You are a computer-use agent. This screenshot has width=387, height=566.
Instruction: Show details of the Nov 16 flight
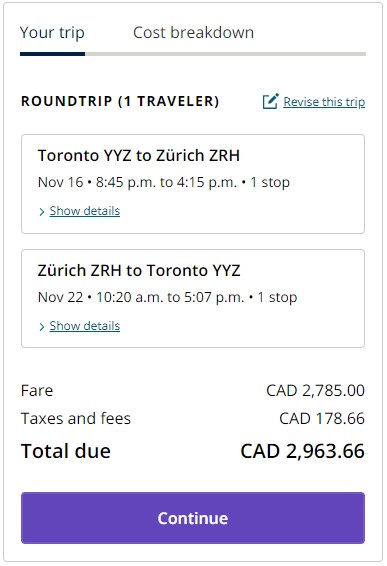pyautogui.click(x=84, y=211)
